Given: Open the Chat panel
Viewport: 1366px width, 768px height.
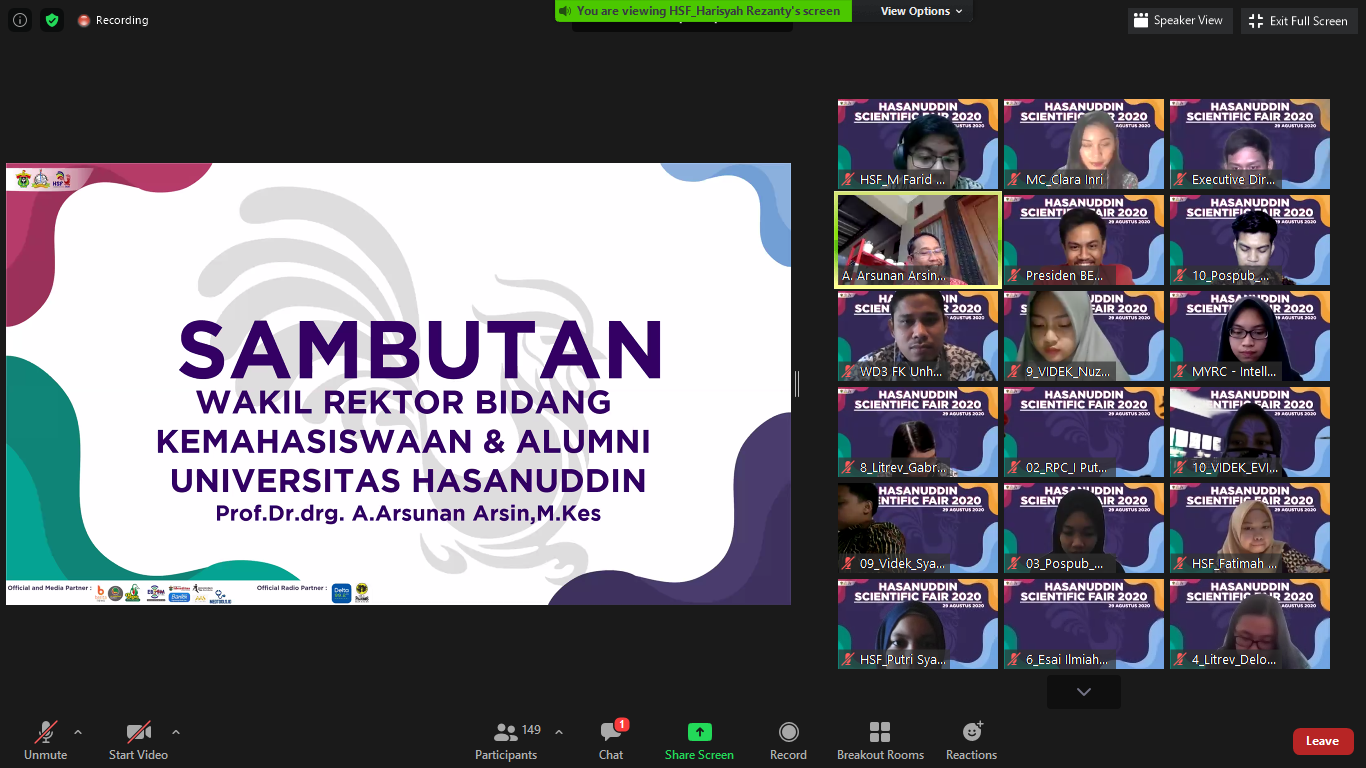Looking at the screenshot, I should (x=611, y=741).
